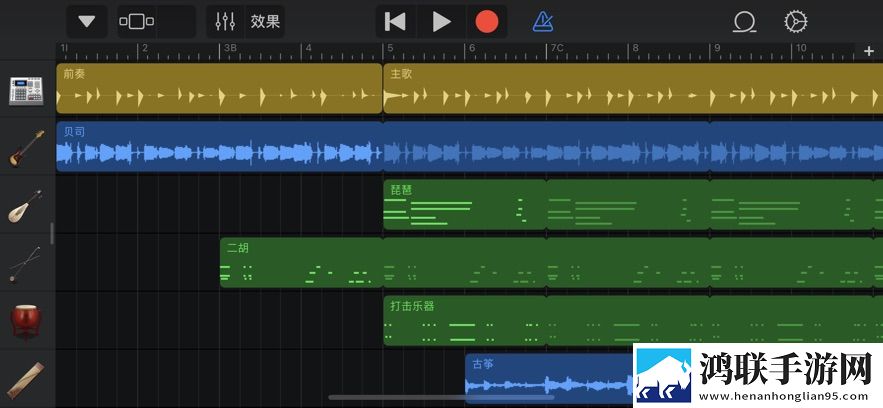Image resolution: width=883 pixels, height=408 pixels.
Task: Select the drum machine track icon
Action: click(26, 90)
